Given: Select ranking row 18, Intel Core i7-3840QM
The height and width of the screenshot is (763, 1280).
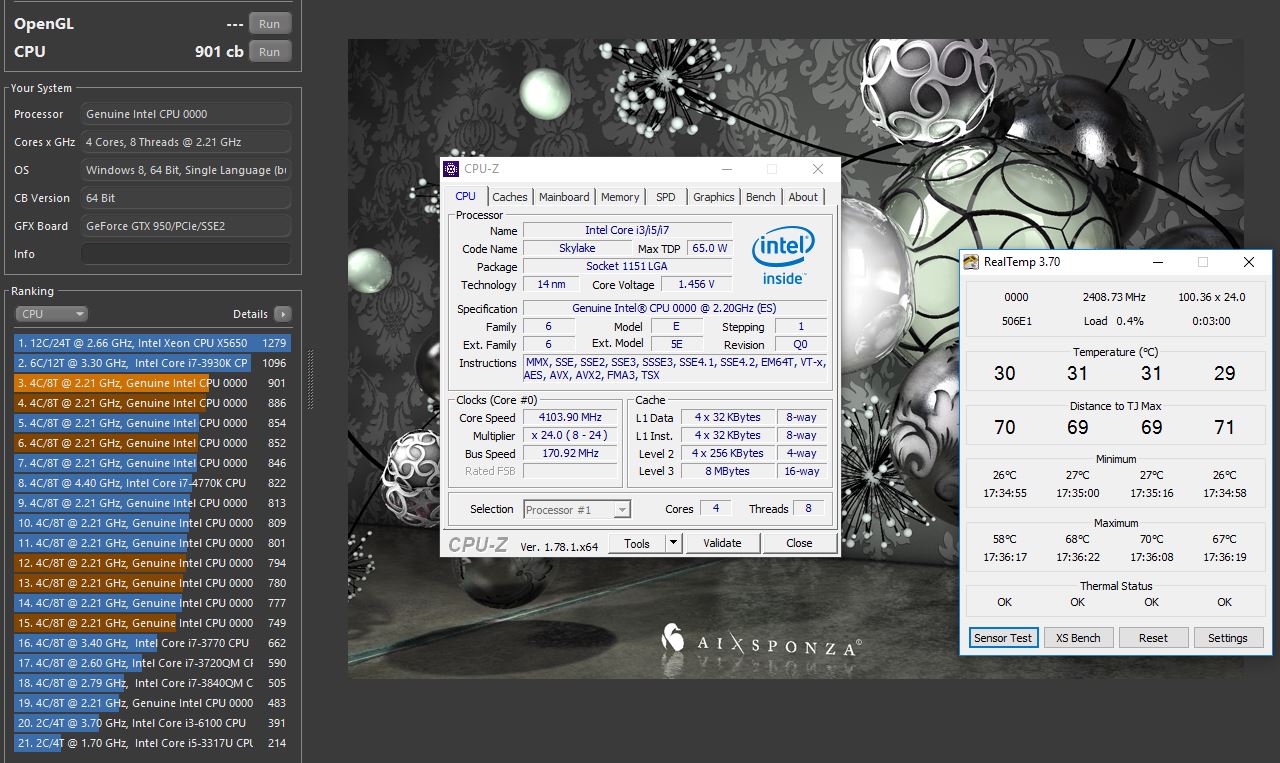Looking at the screenshot, I should (x=152, y=683).
